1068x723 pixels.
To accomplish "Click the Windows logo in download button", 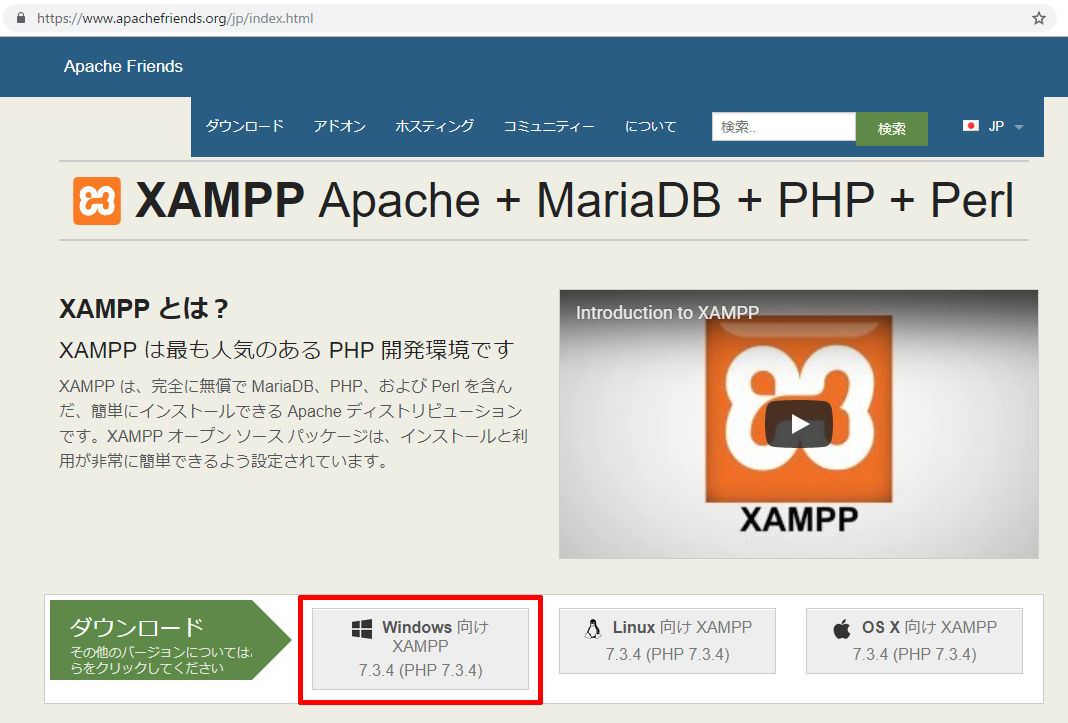I will point(362,629).
